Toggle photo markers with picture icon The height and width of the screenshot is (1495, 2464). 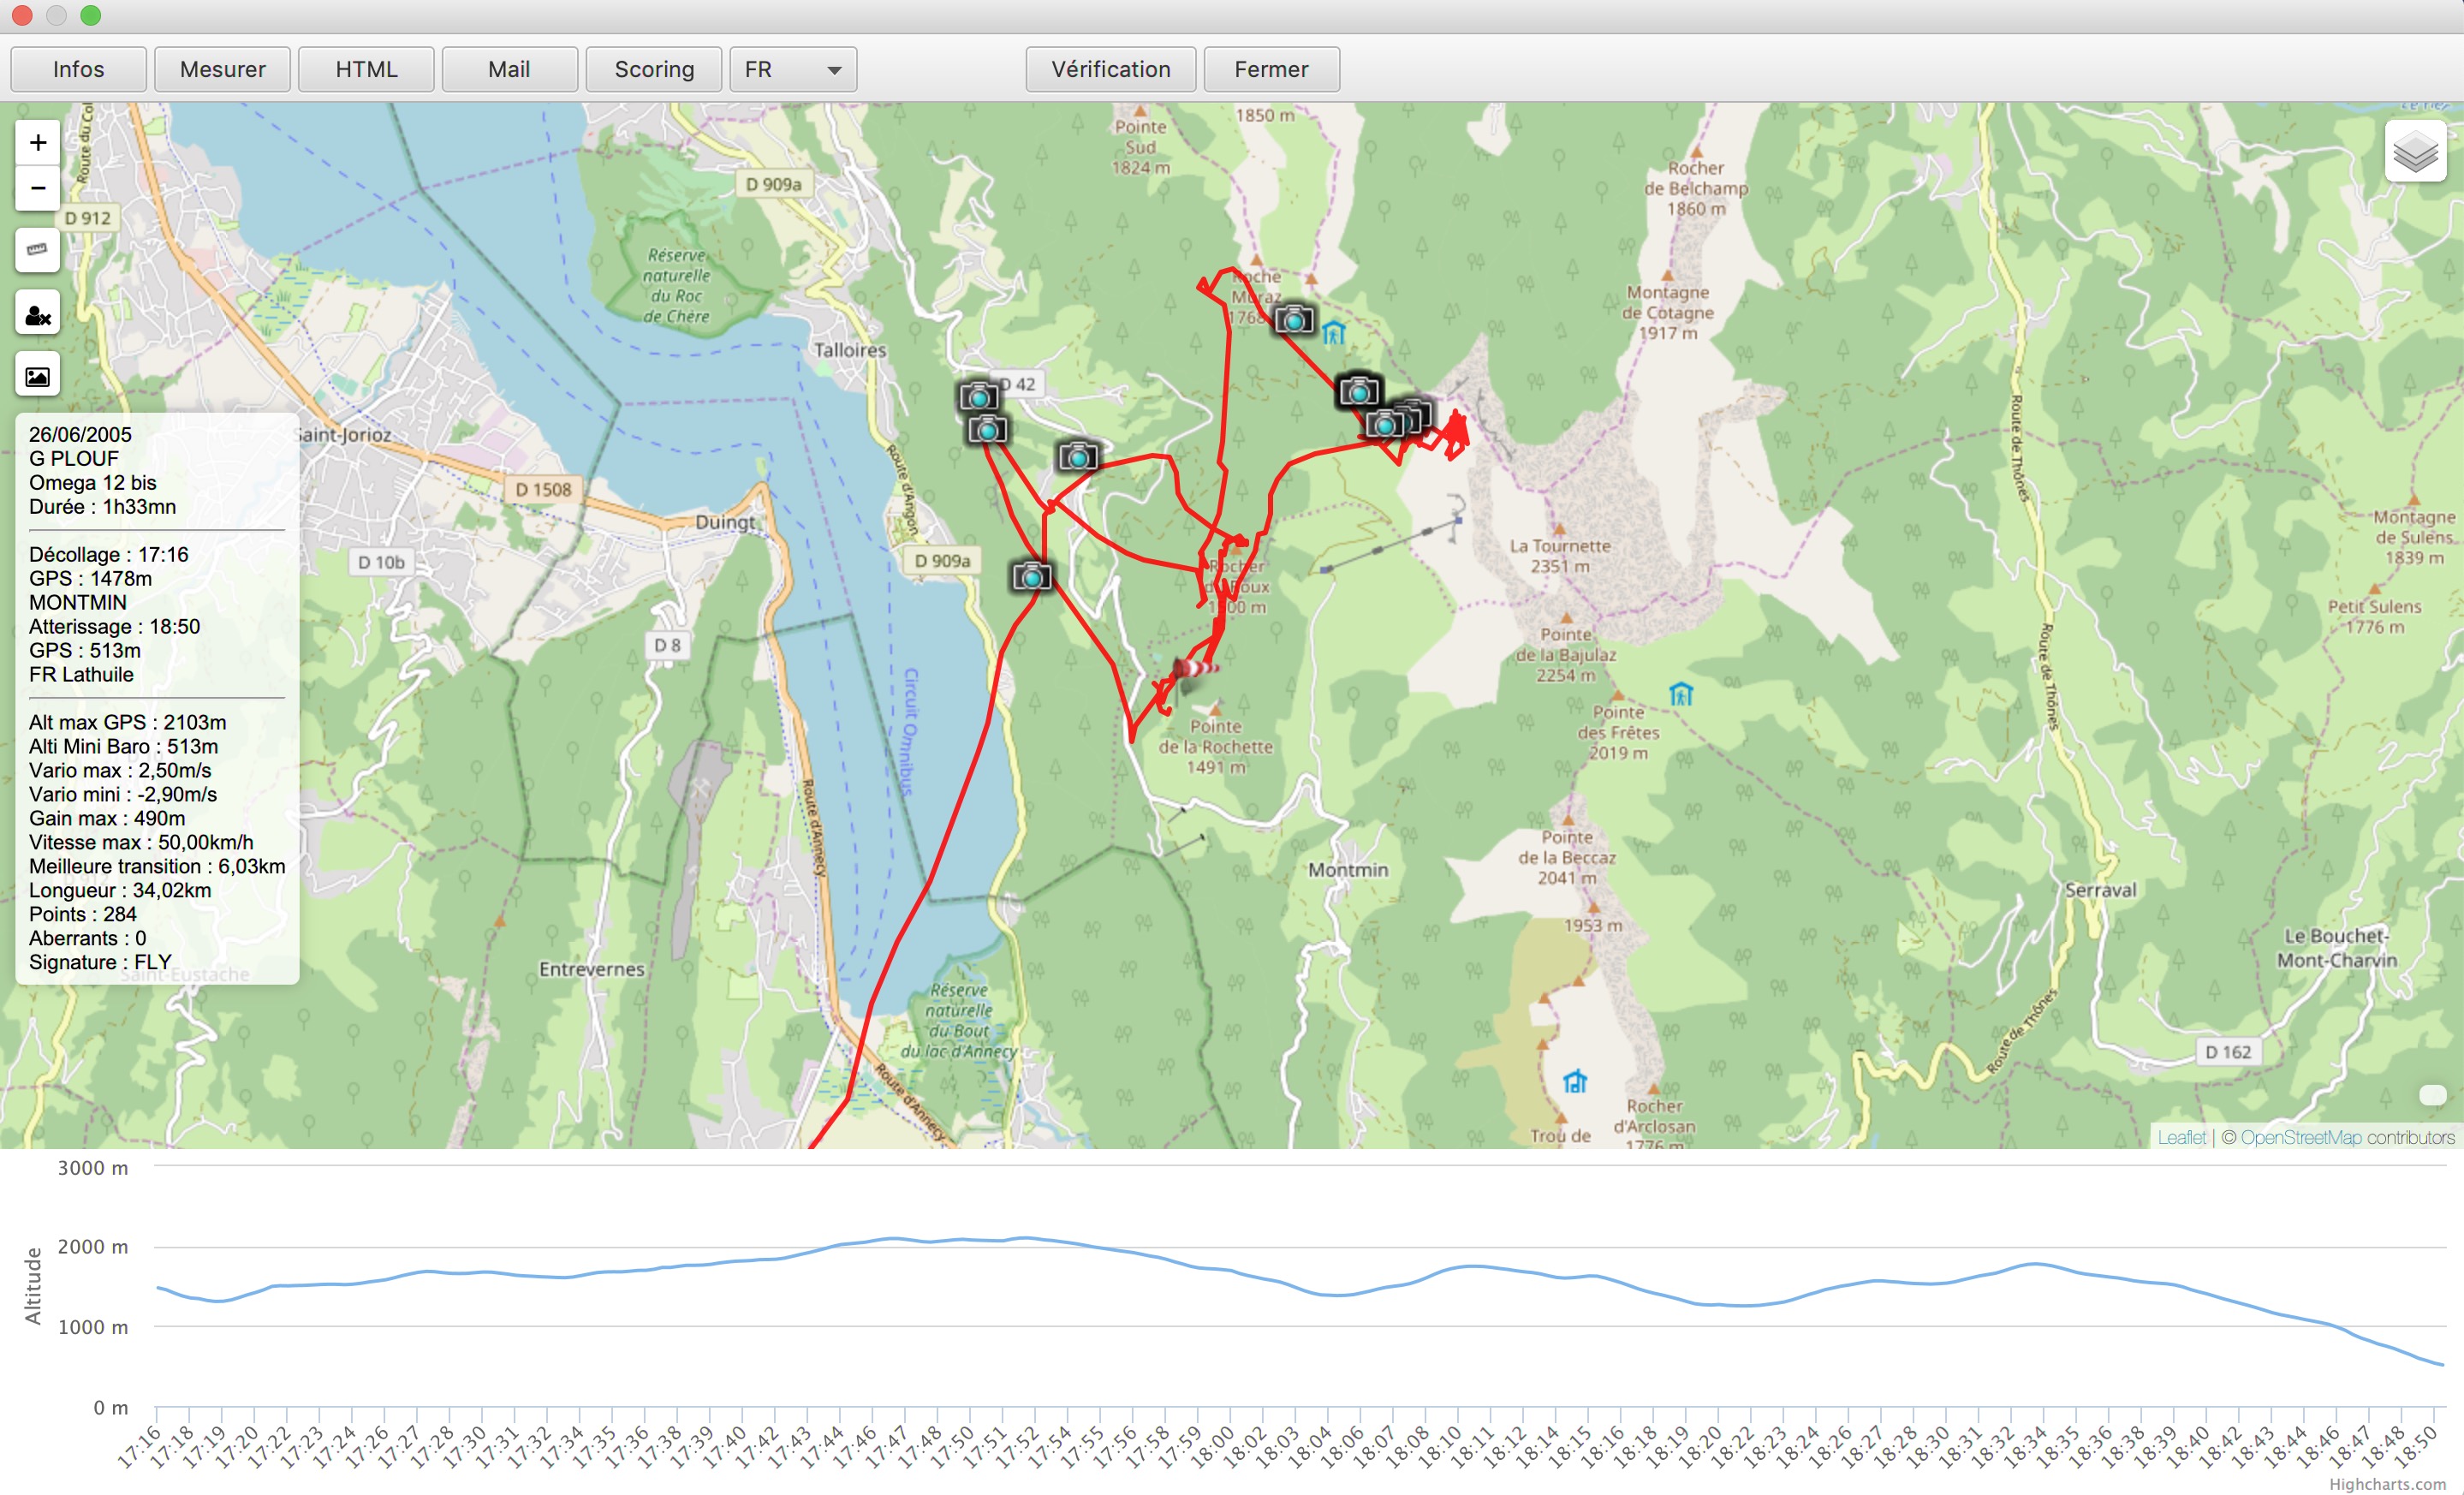37,376
